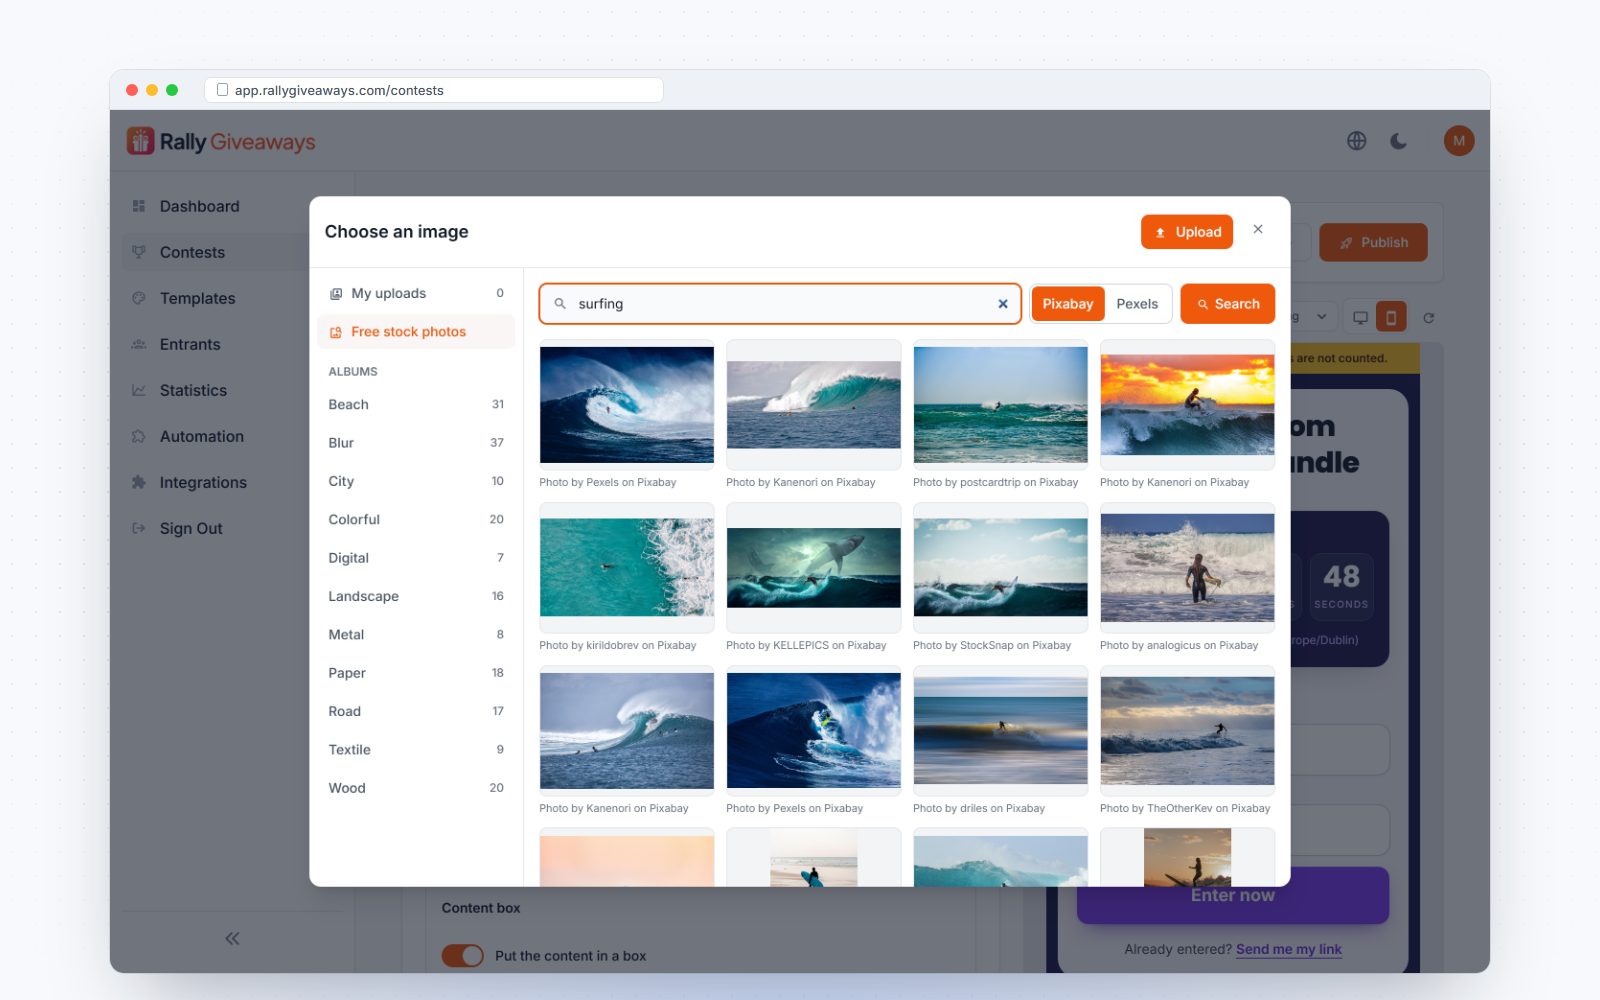Open the My uploads section
1600x1000 pixels.
(416, 293)
